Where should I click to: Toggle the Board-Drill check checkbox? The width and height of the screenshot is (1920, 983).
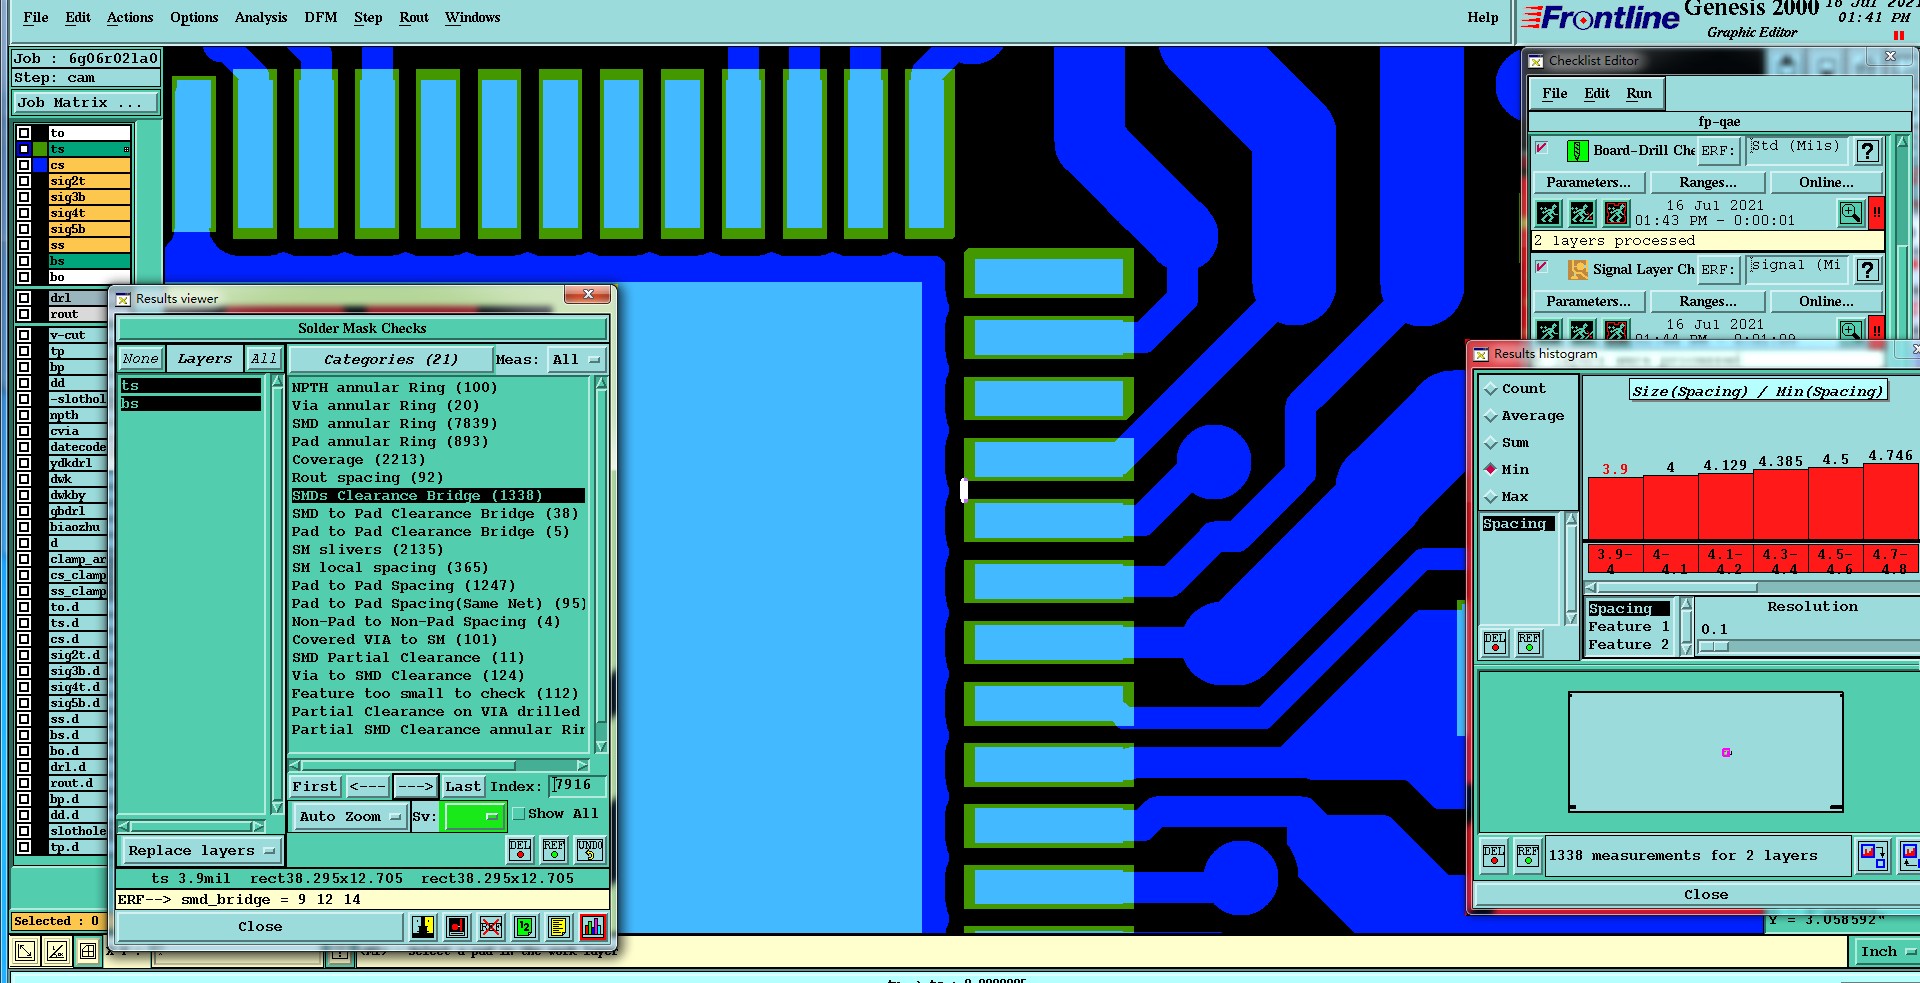pos(1541,148)
